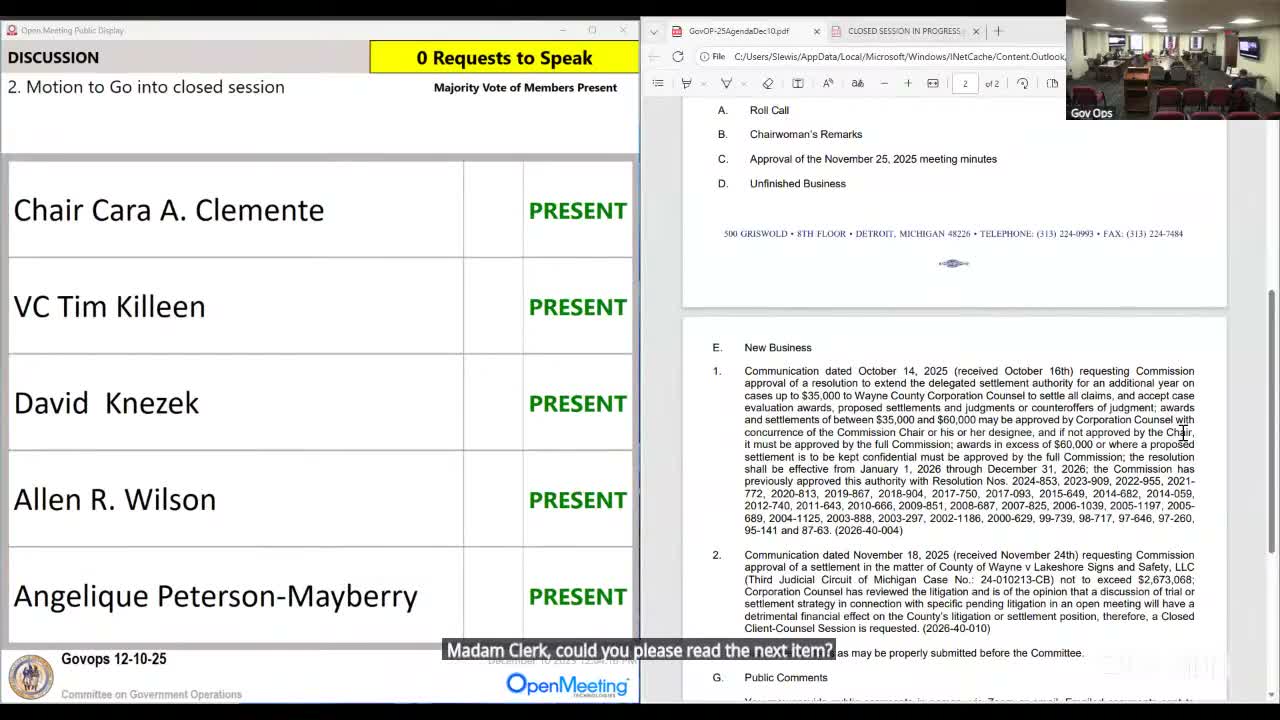Click the PDF vertical scrollbar thumb
This screenshot has width=1280, height=720.
(1272, 420)
